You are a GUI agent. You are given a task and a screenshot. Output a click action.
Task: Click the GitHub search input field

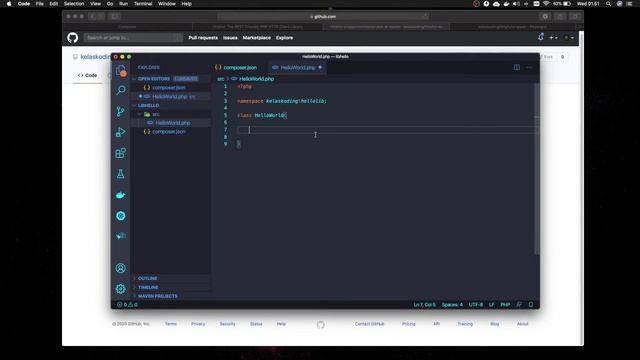pos(133,38)
